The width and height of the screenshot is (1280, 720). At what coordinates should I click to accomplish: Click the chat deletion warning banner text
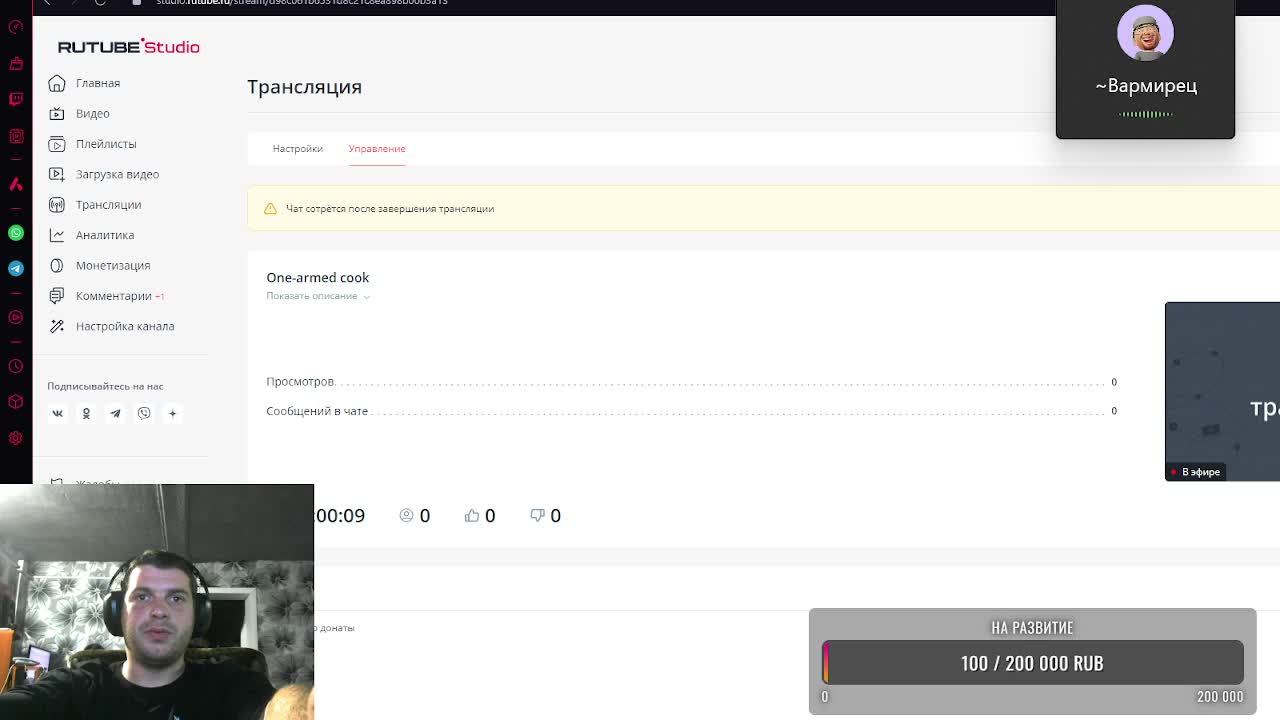(x=390, y=209)
